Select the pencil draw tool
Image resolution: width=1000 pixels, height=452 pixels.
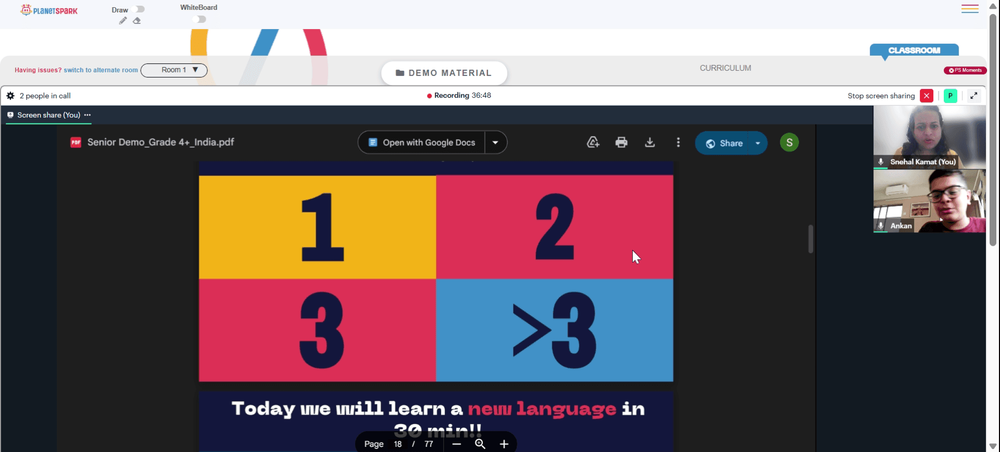coord(123,20)
